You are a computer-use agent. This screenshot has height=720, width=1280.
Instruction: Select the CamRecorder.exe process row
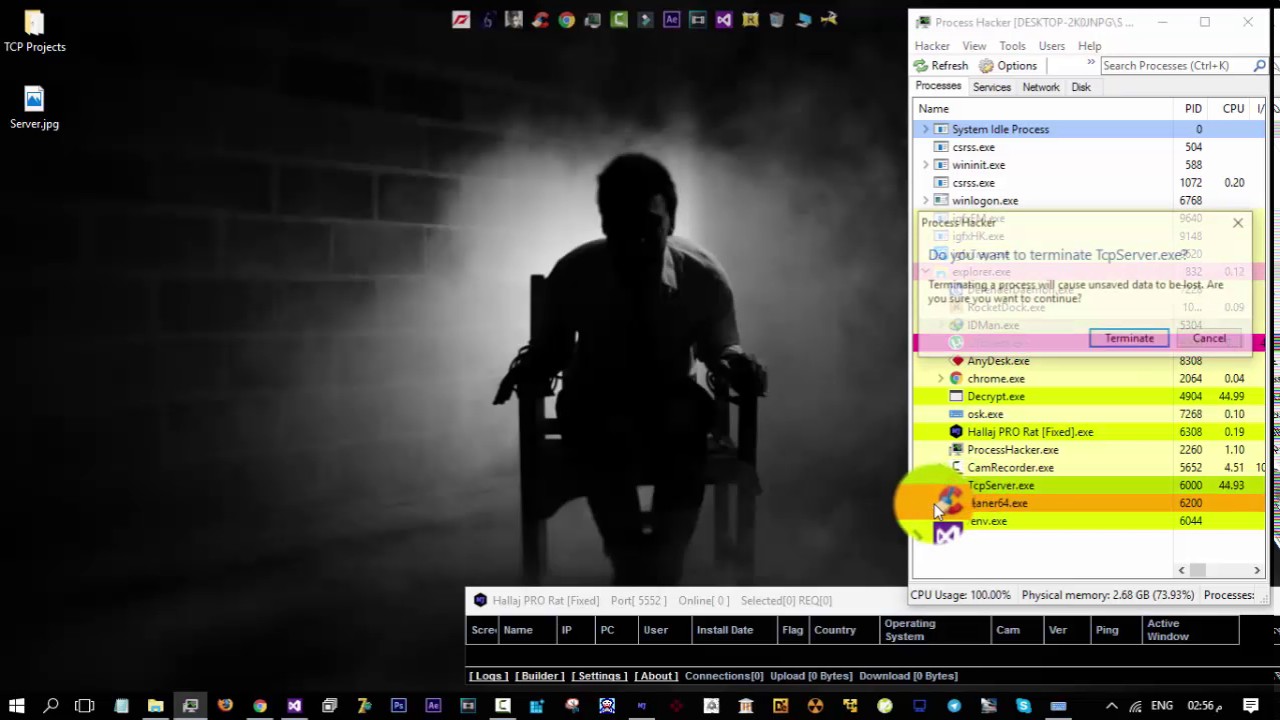coord(1089,468)
